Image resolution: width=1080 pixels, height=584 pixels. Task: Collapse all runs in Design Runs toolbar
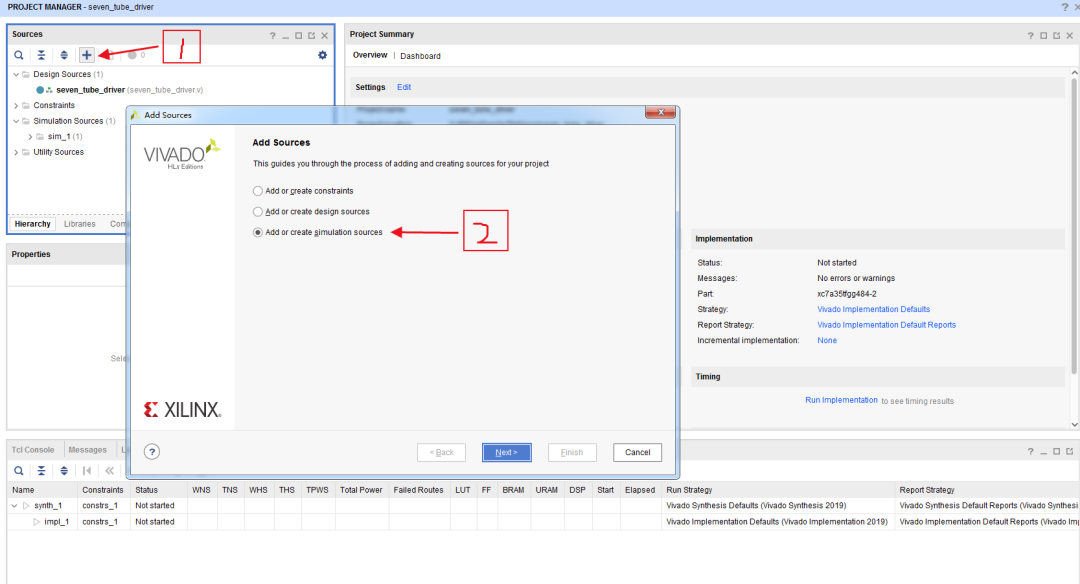point(41,471)
